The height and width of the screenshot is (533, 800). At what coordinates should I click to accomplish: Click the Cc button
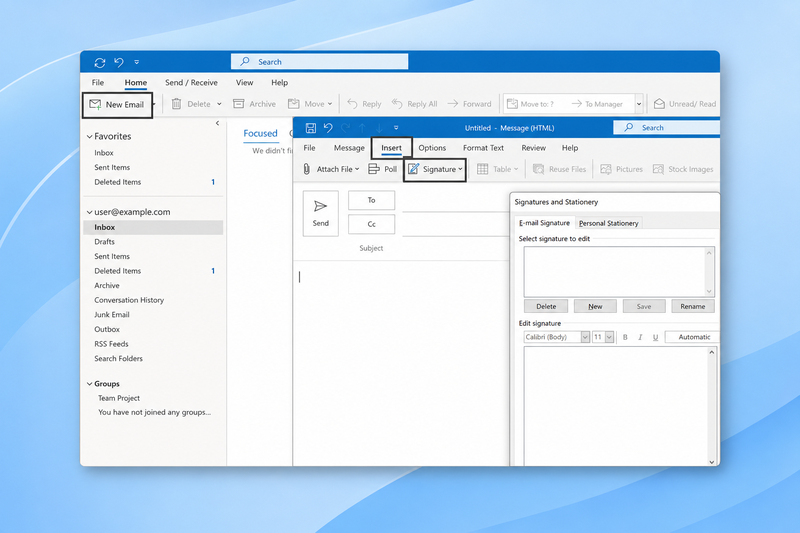tap(371, 224)
